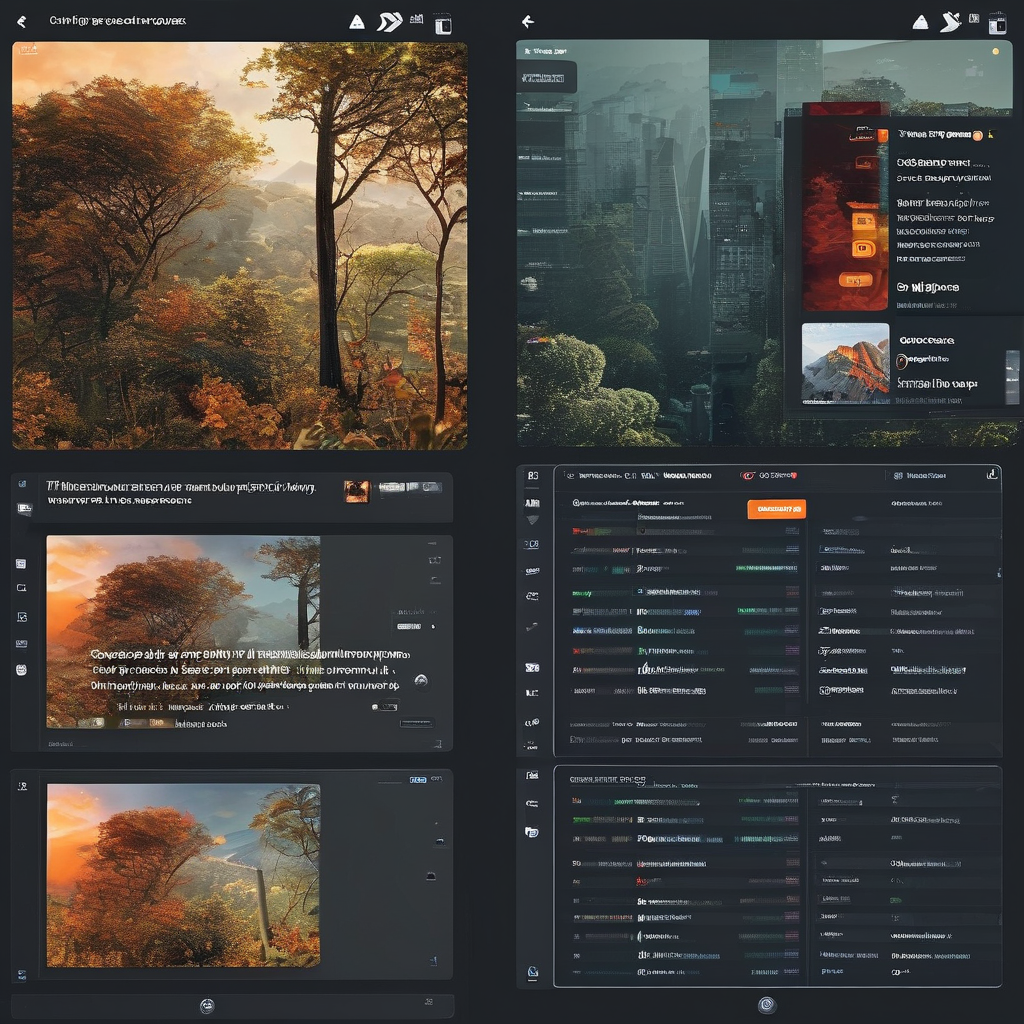Screen dimensions: 1024x1024
Task: Open the mountain thumbnail in the city side panel
Action: pos(845,362)
